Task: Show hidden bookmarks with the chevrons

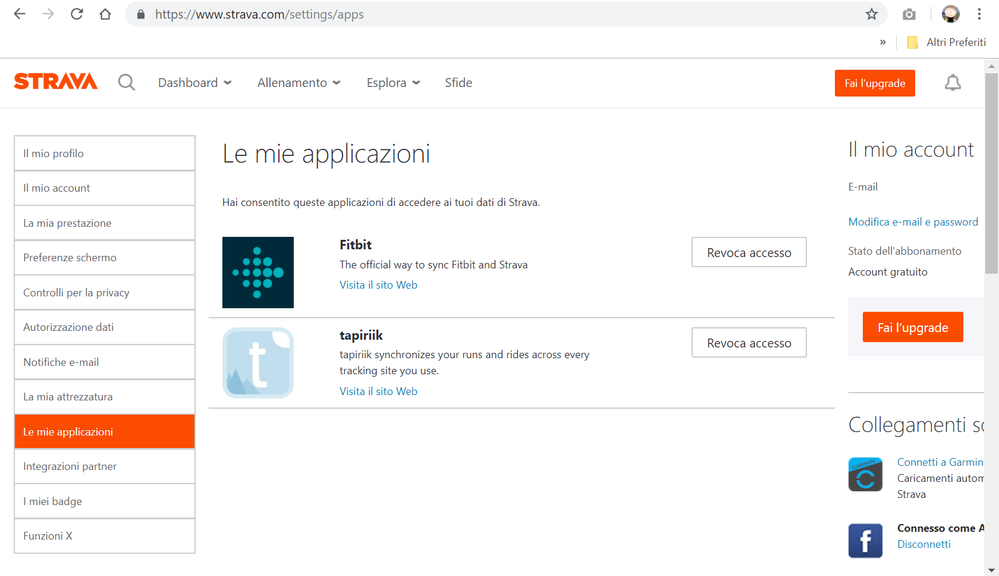Action: click(x=882, y=42)
